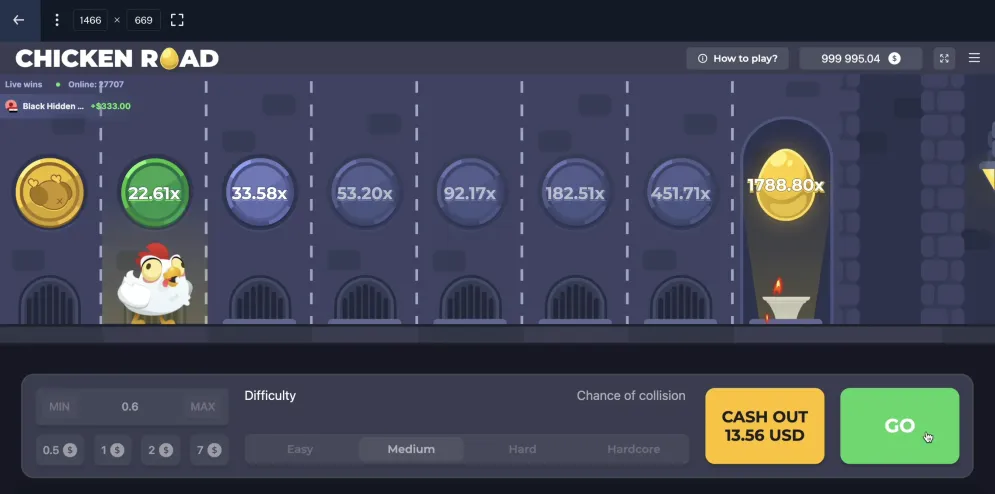Click the green 22.61x multiplier coin
This screenshot has height=494, width=995.
tap(155, 192)
